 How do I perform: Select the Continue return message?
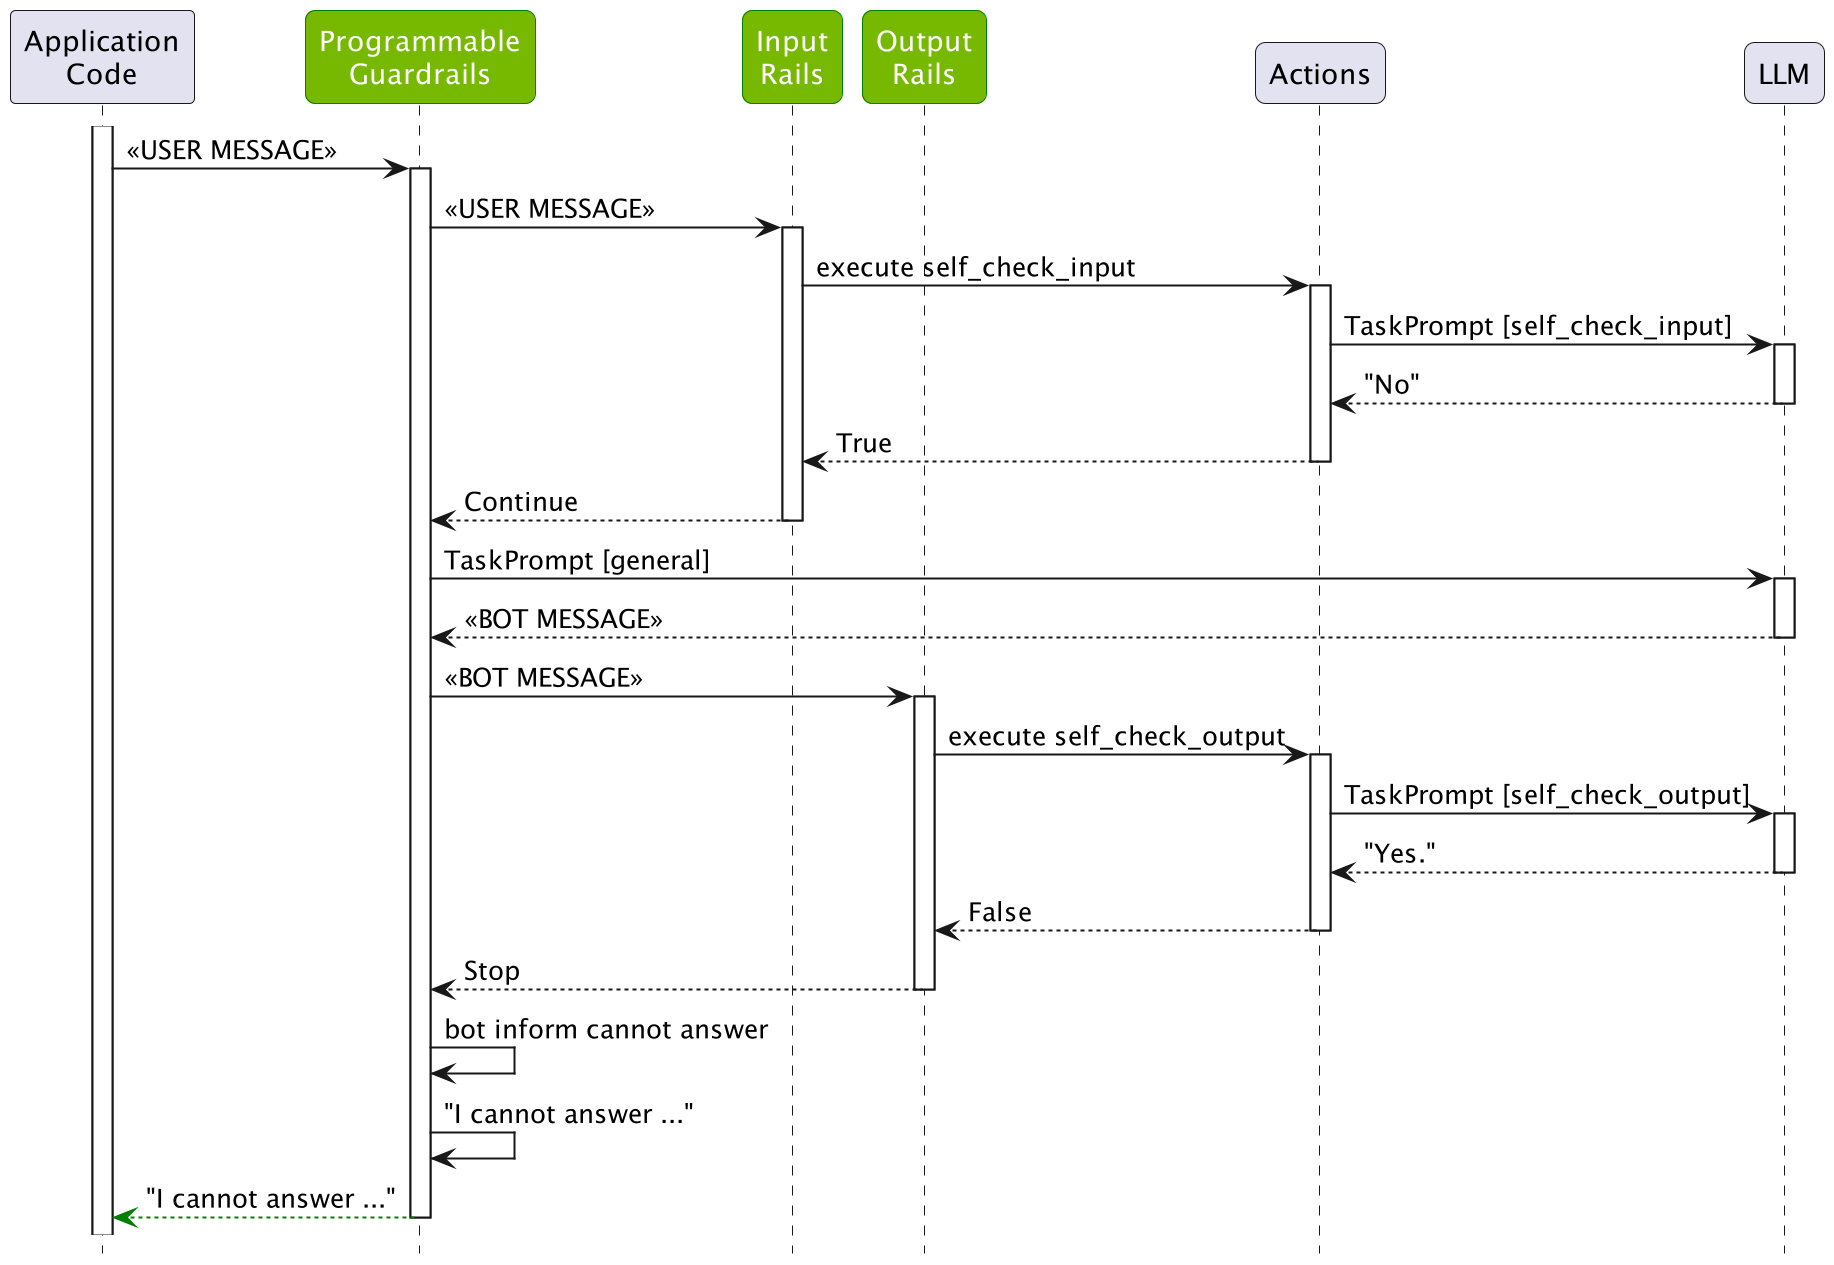click(x=520, y=502)
